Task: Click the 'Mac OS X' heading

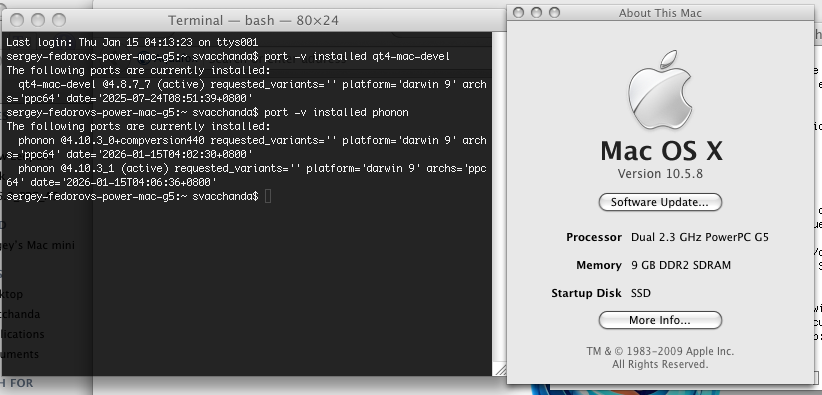Action: click(662, 151)
